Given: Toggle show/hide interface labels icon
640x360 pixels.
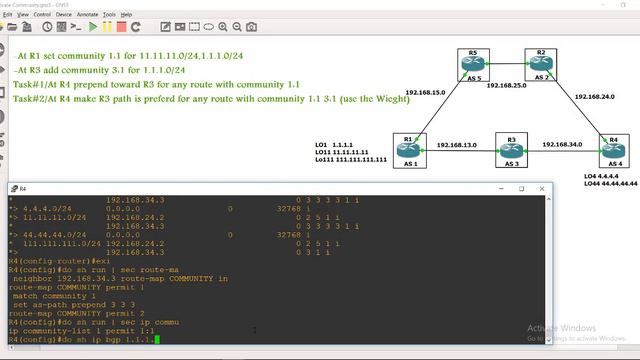Looking at the screenshot, I should pyautogui.click(x=62, y=27).
